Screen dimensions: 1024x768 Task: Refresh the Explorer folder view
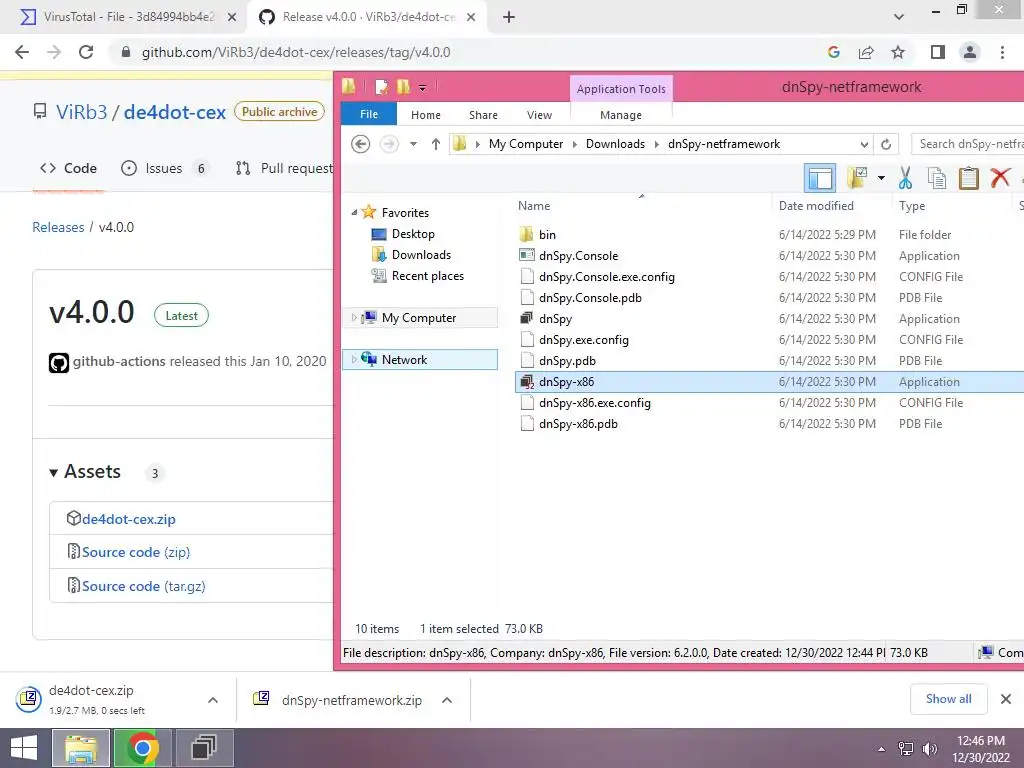(886, 144)
